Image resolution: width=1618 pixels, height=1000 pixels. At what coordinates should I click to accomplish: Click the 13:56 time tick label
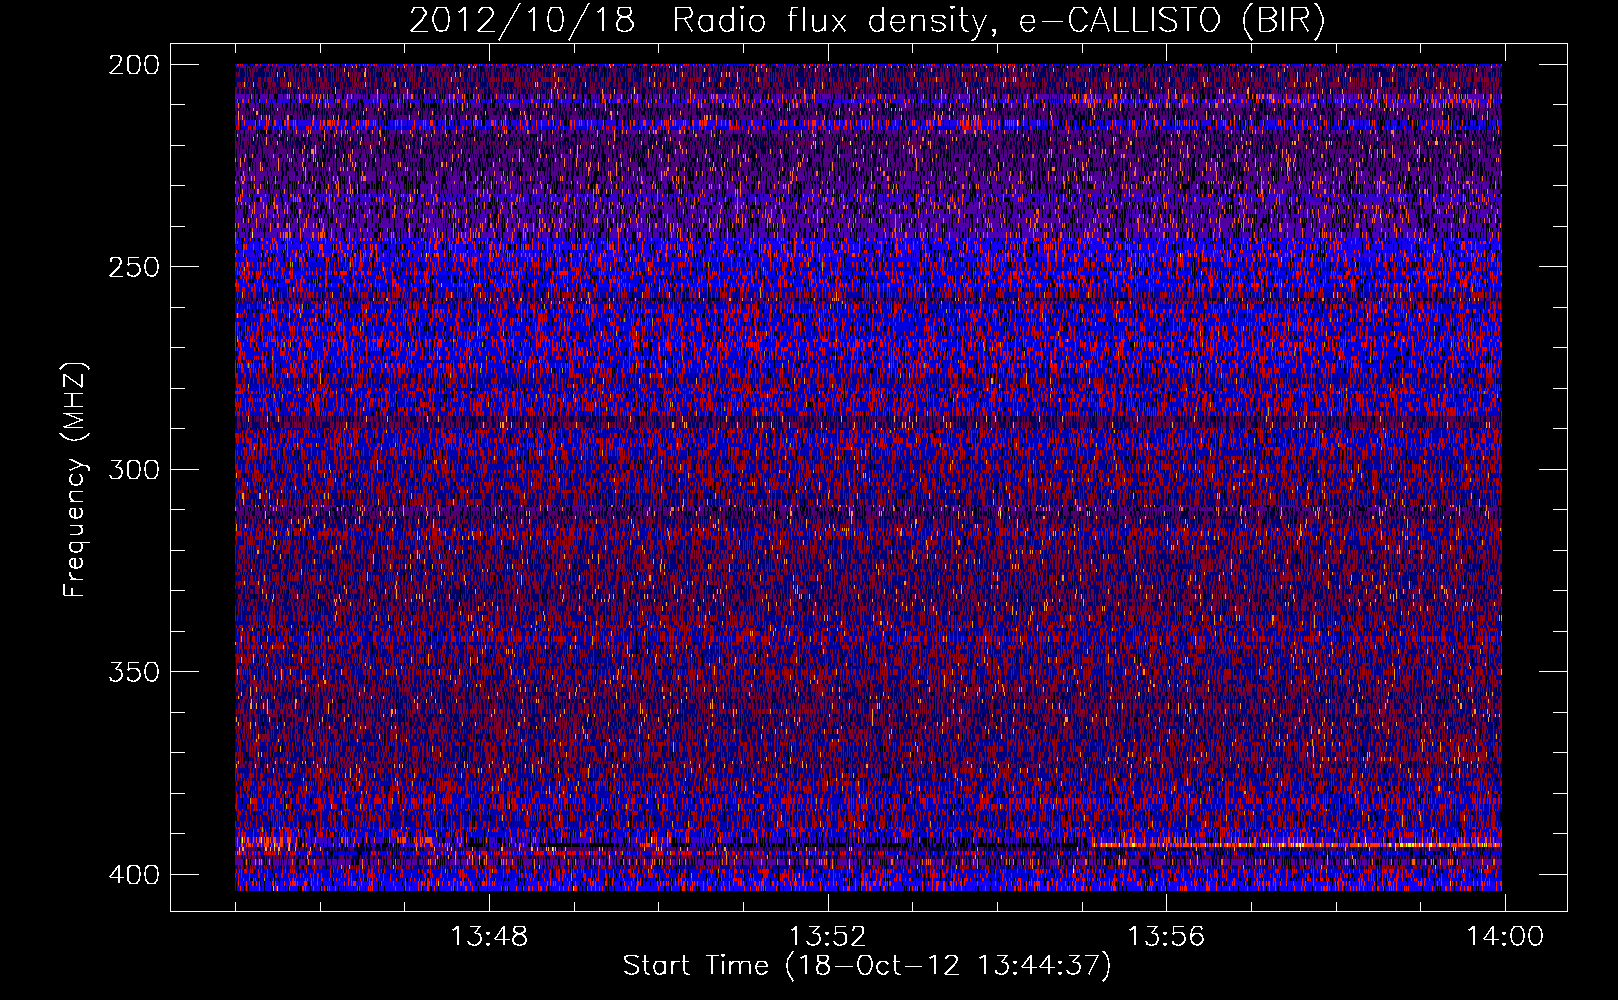[1166, 937]
